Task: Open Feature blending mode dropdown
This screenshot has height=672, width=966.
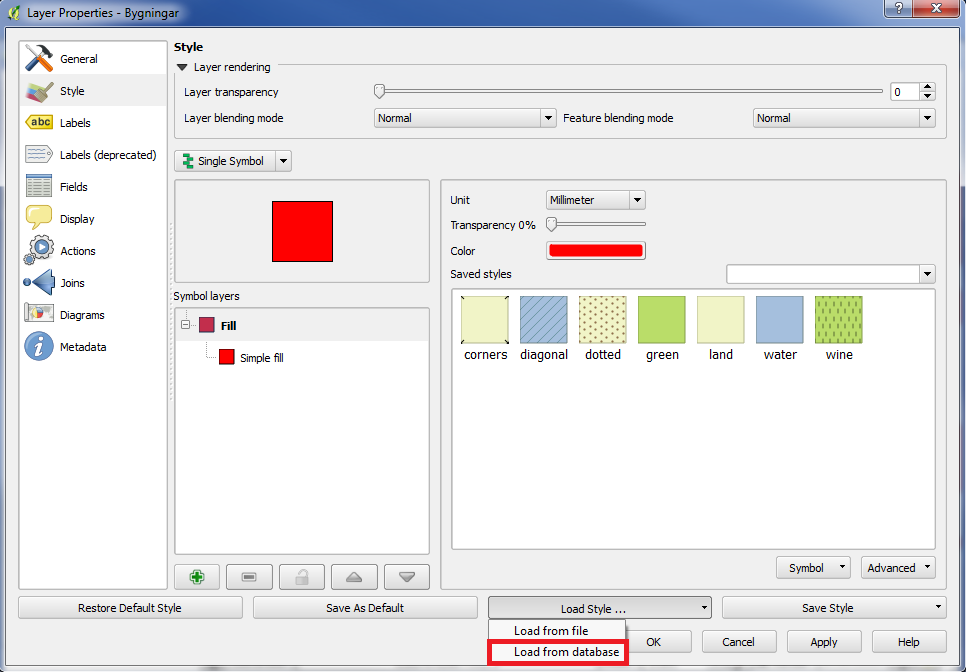Action: click(844, 118)
